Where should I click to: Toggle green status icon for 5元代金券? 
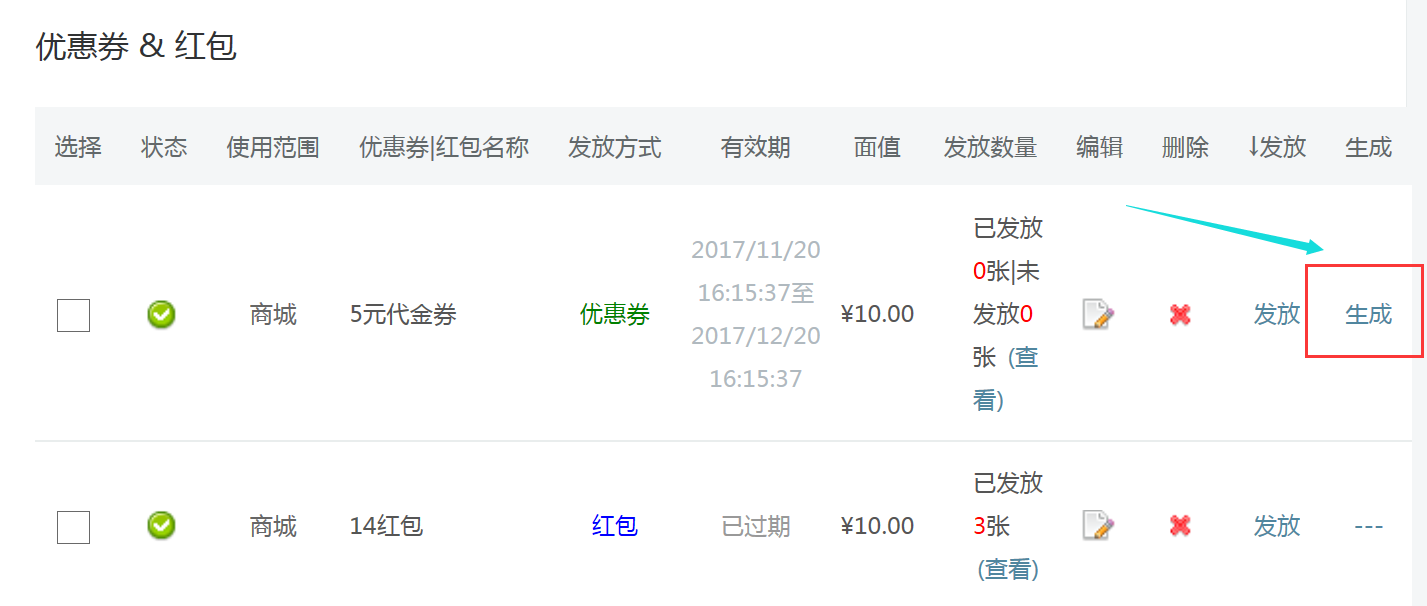point(161,315)
